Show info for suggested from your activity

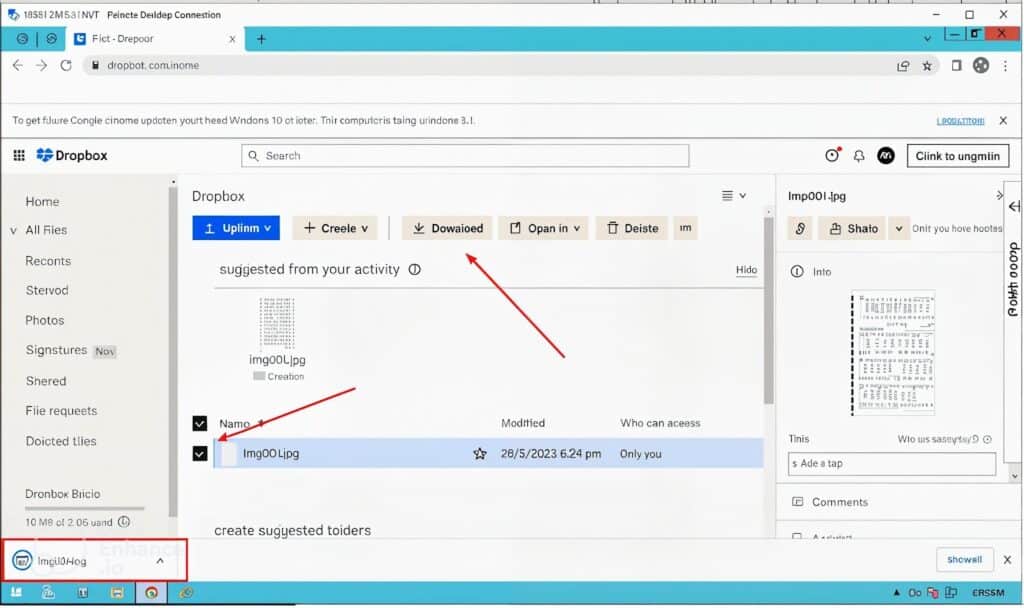tap(415, 269)
